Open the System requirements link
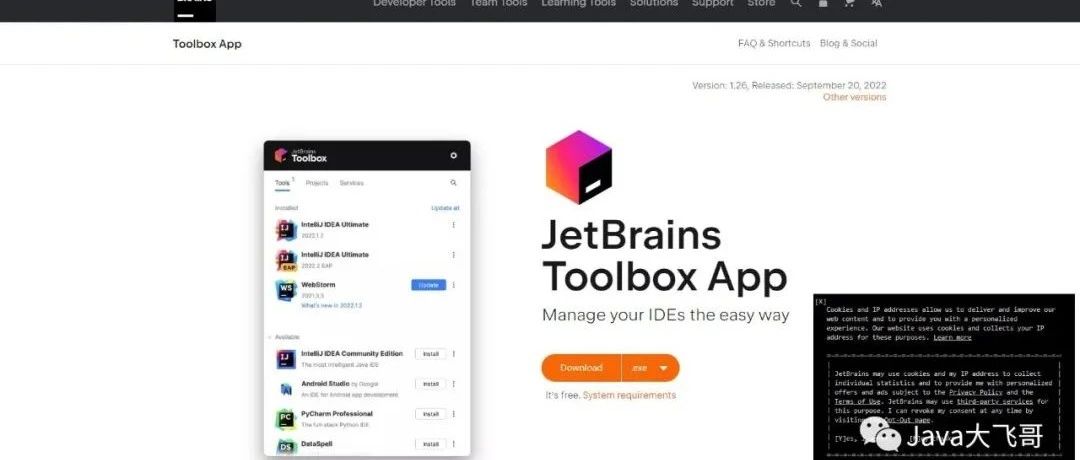This screenshot has width=1080, height=460. [x=630, y=395]
